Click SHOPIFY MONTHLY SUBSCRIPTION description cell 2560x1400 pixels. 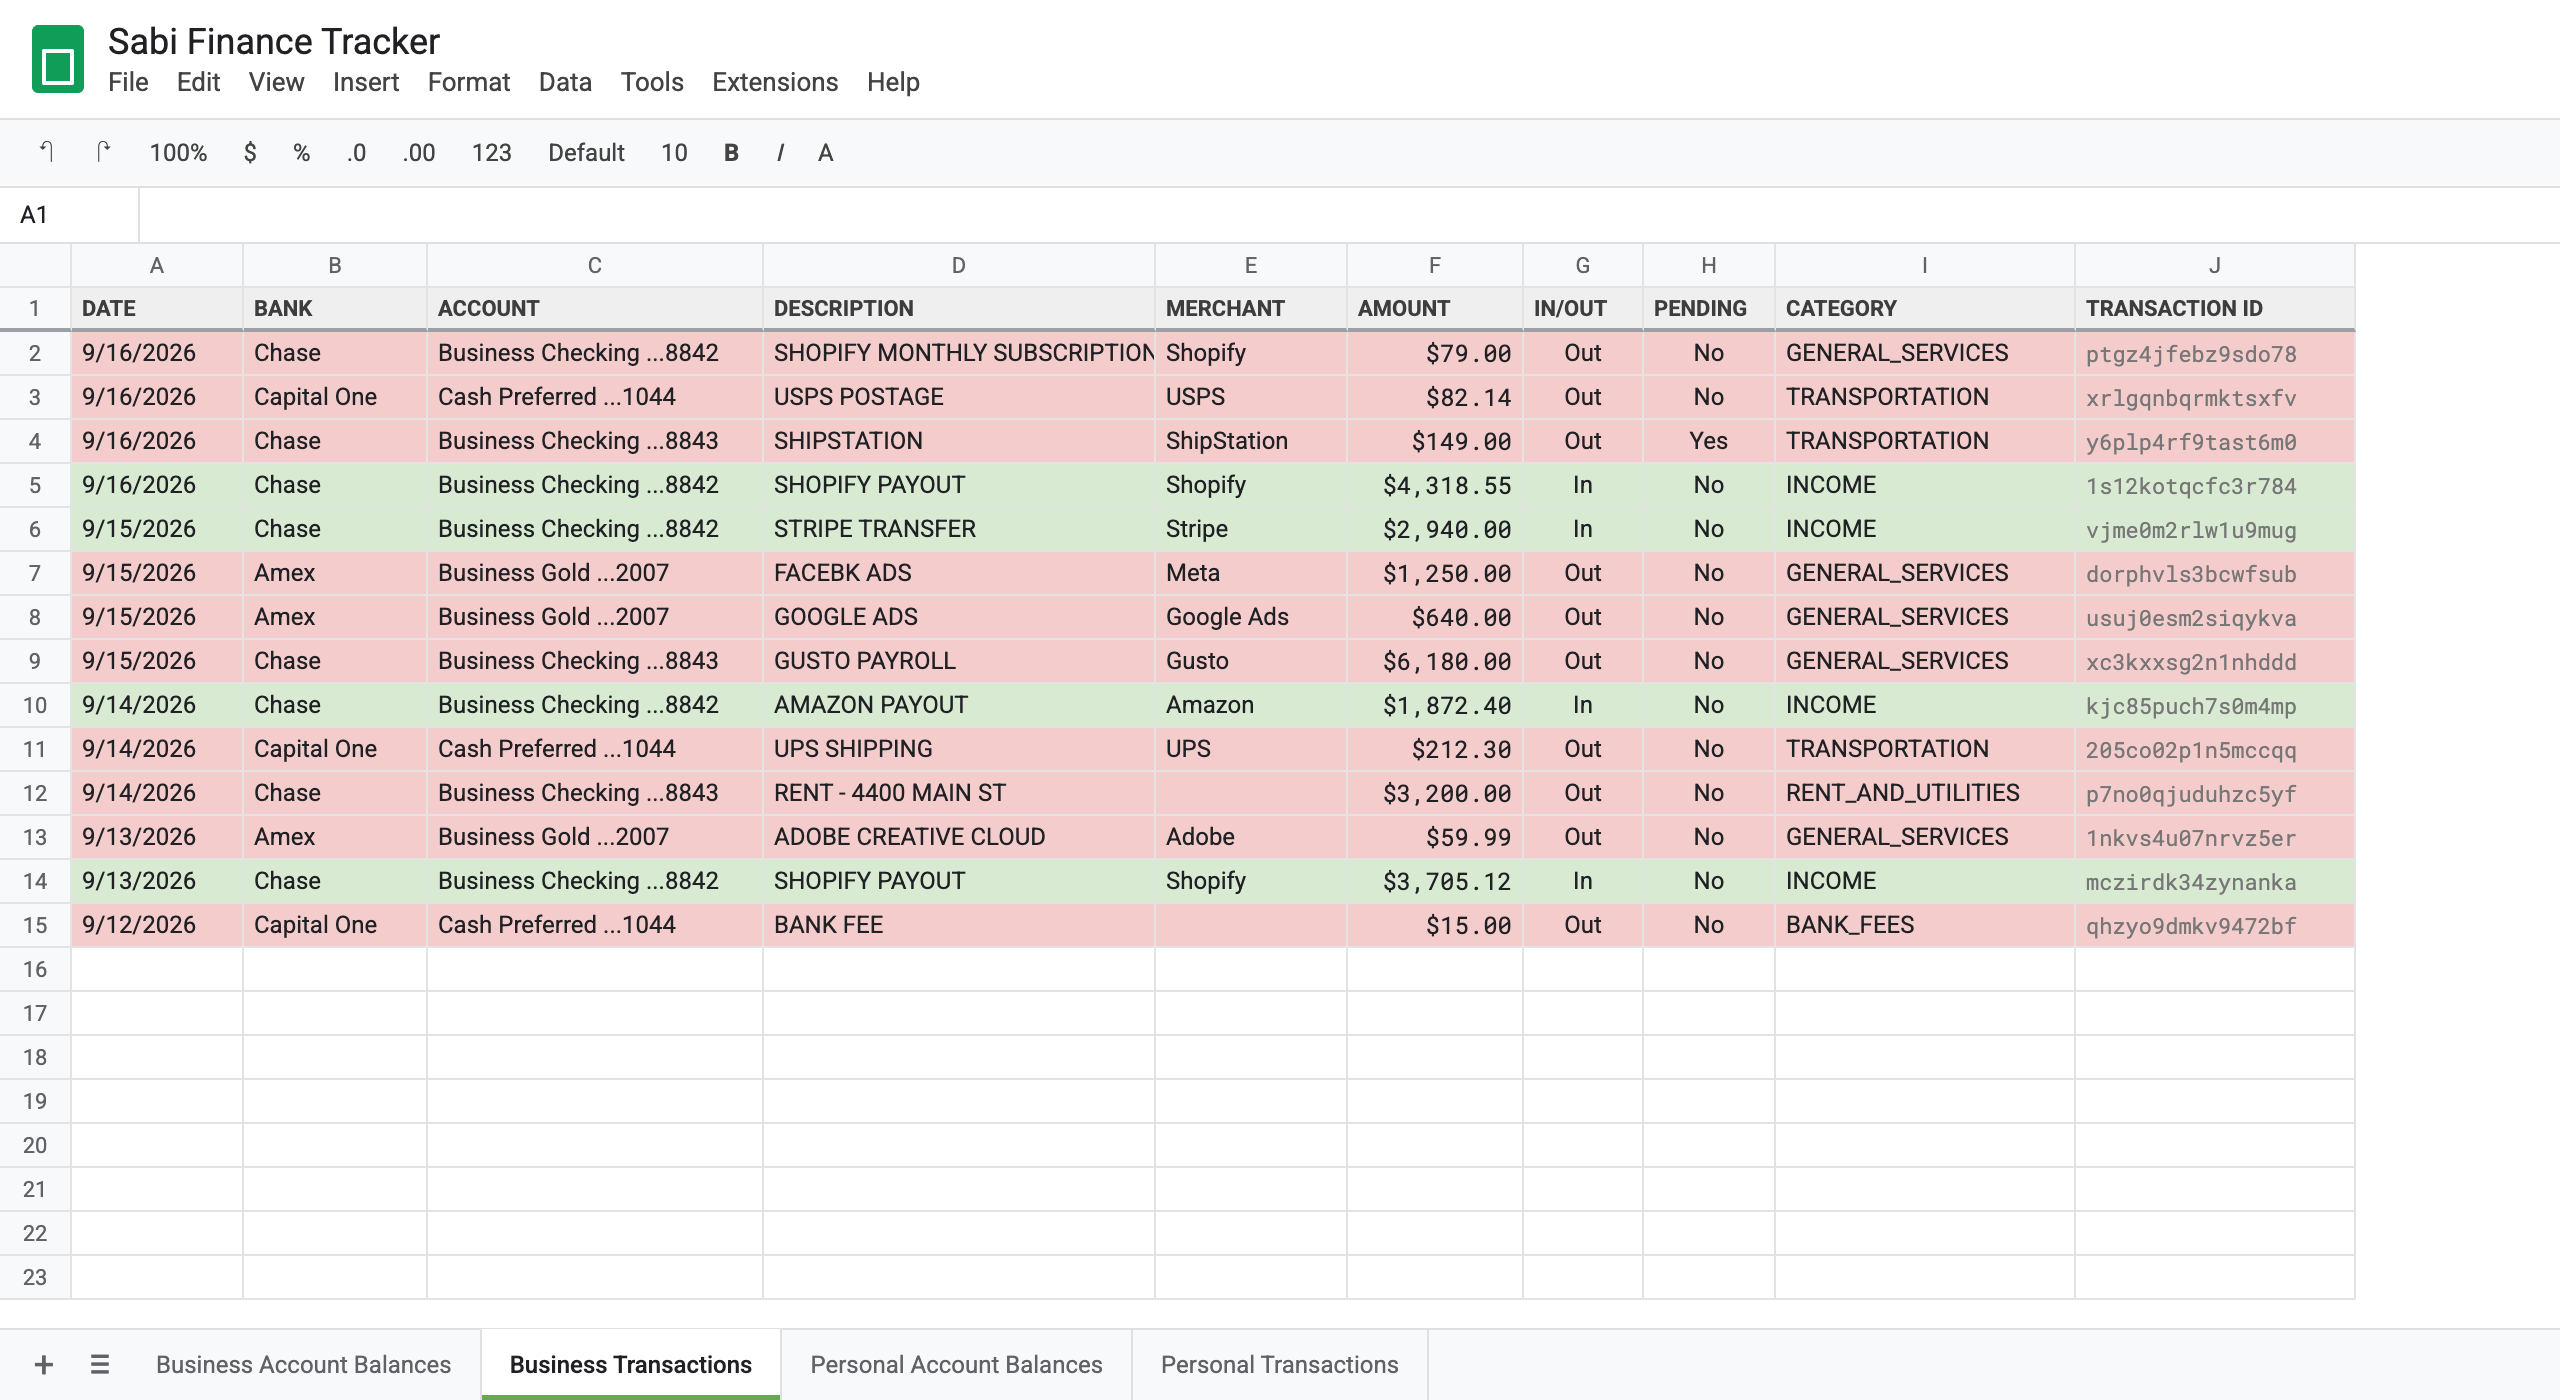pyautogui.click(x=959, y=353)
